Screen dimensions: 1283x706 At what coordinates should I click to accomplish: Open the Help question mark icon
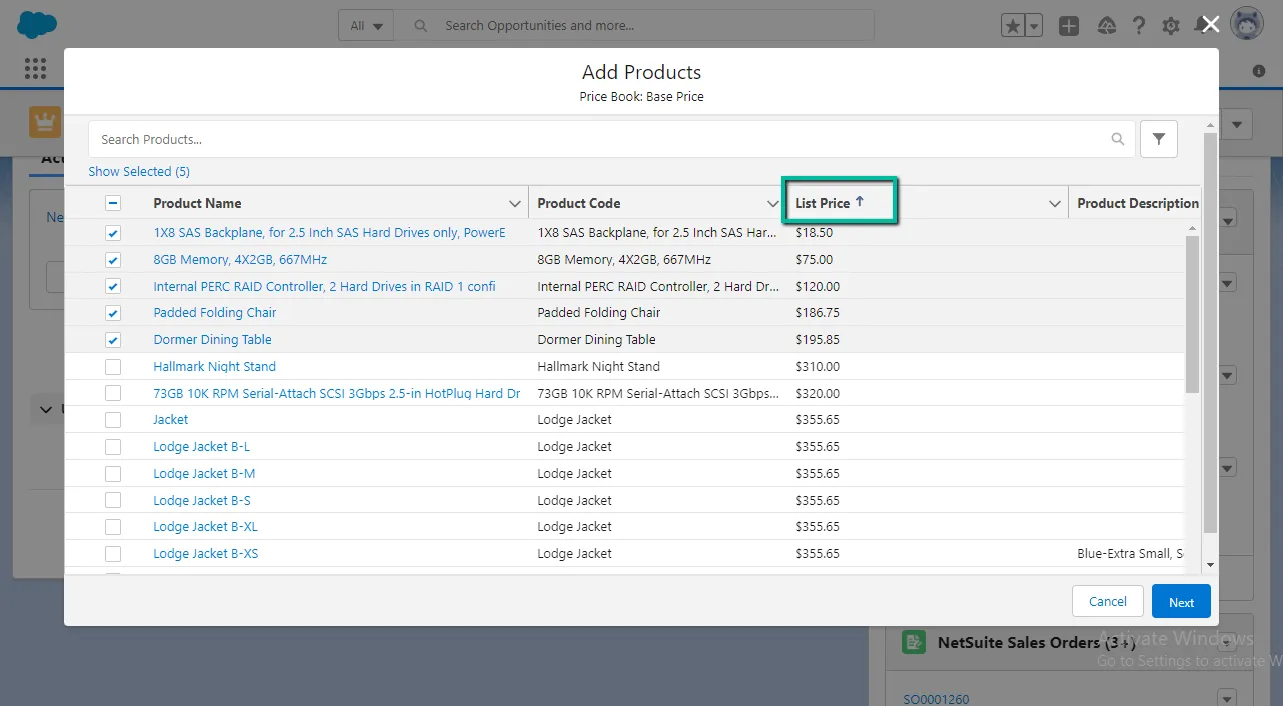coord(1139,26)
